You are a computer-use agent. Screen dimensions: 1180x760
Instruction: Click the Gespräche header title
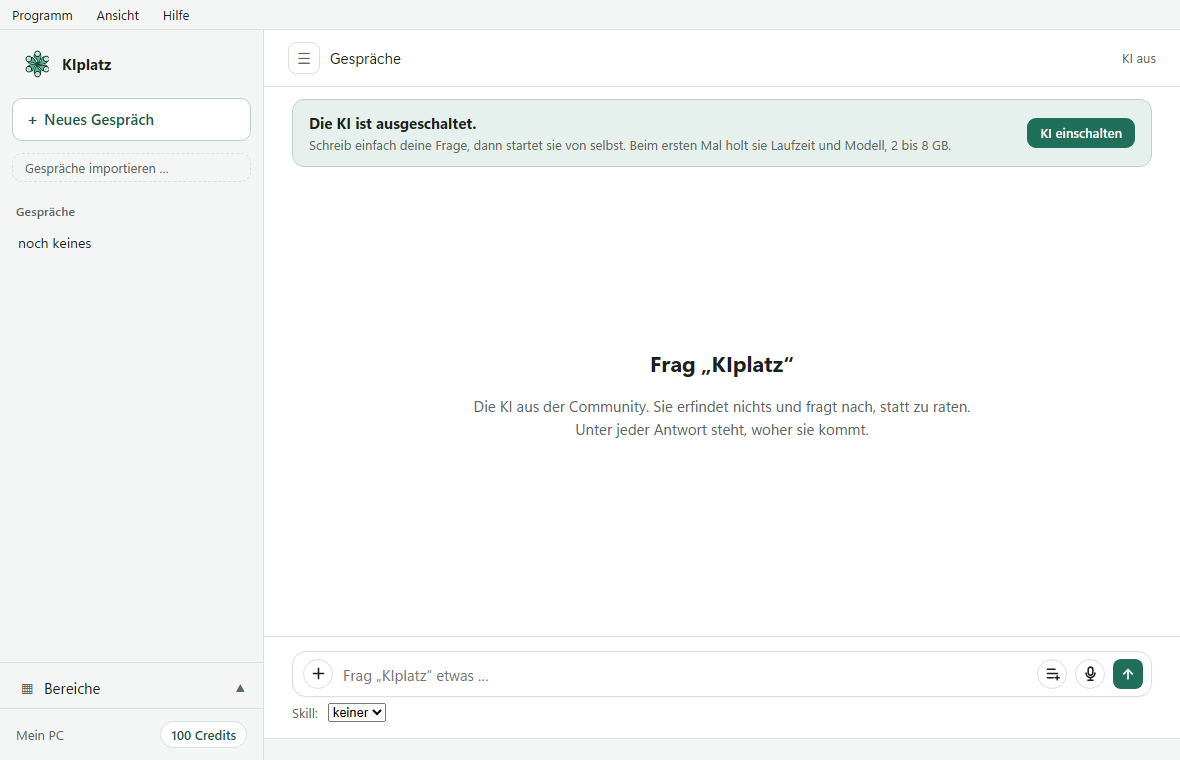(365, 59)
